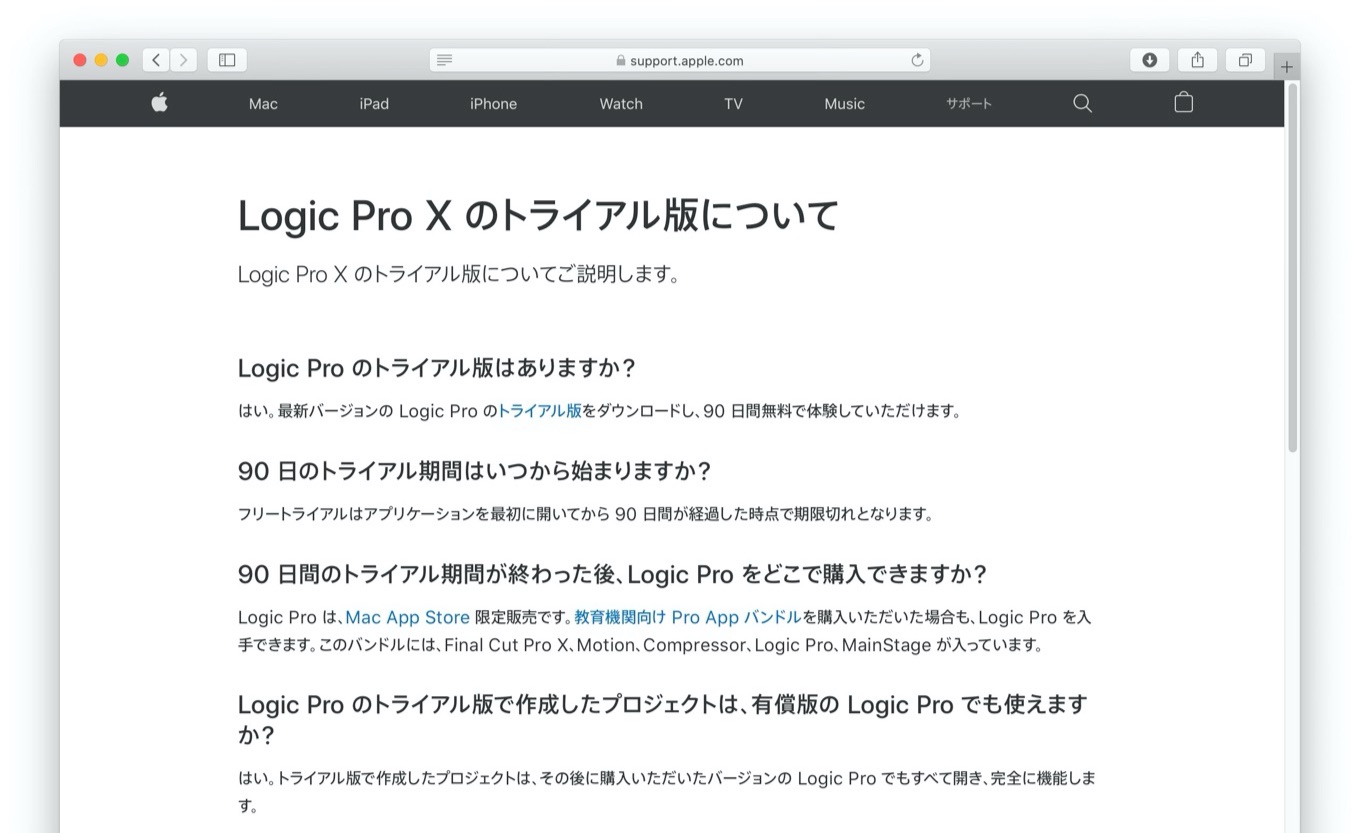Reload the page using refresh icon

917,59
